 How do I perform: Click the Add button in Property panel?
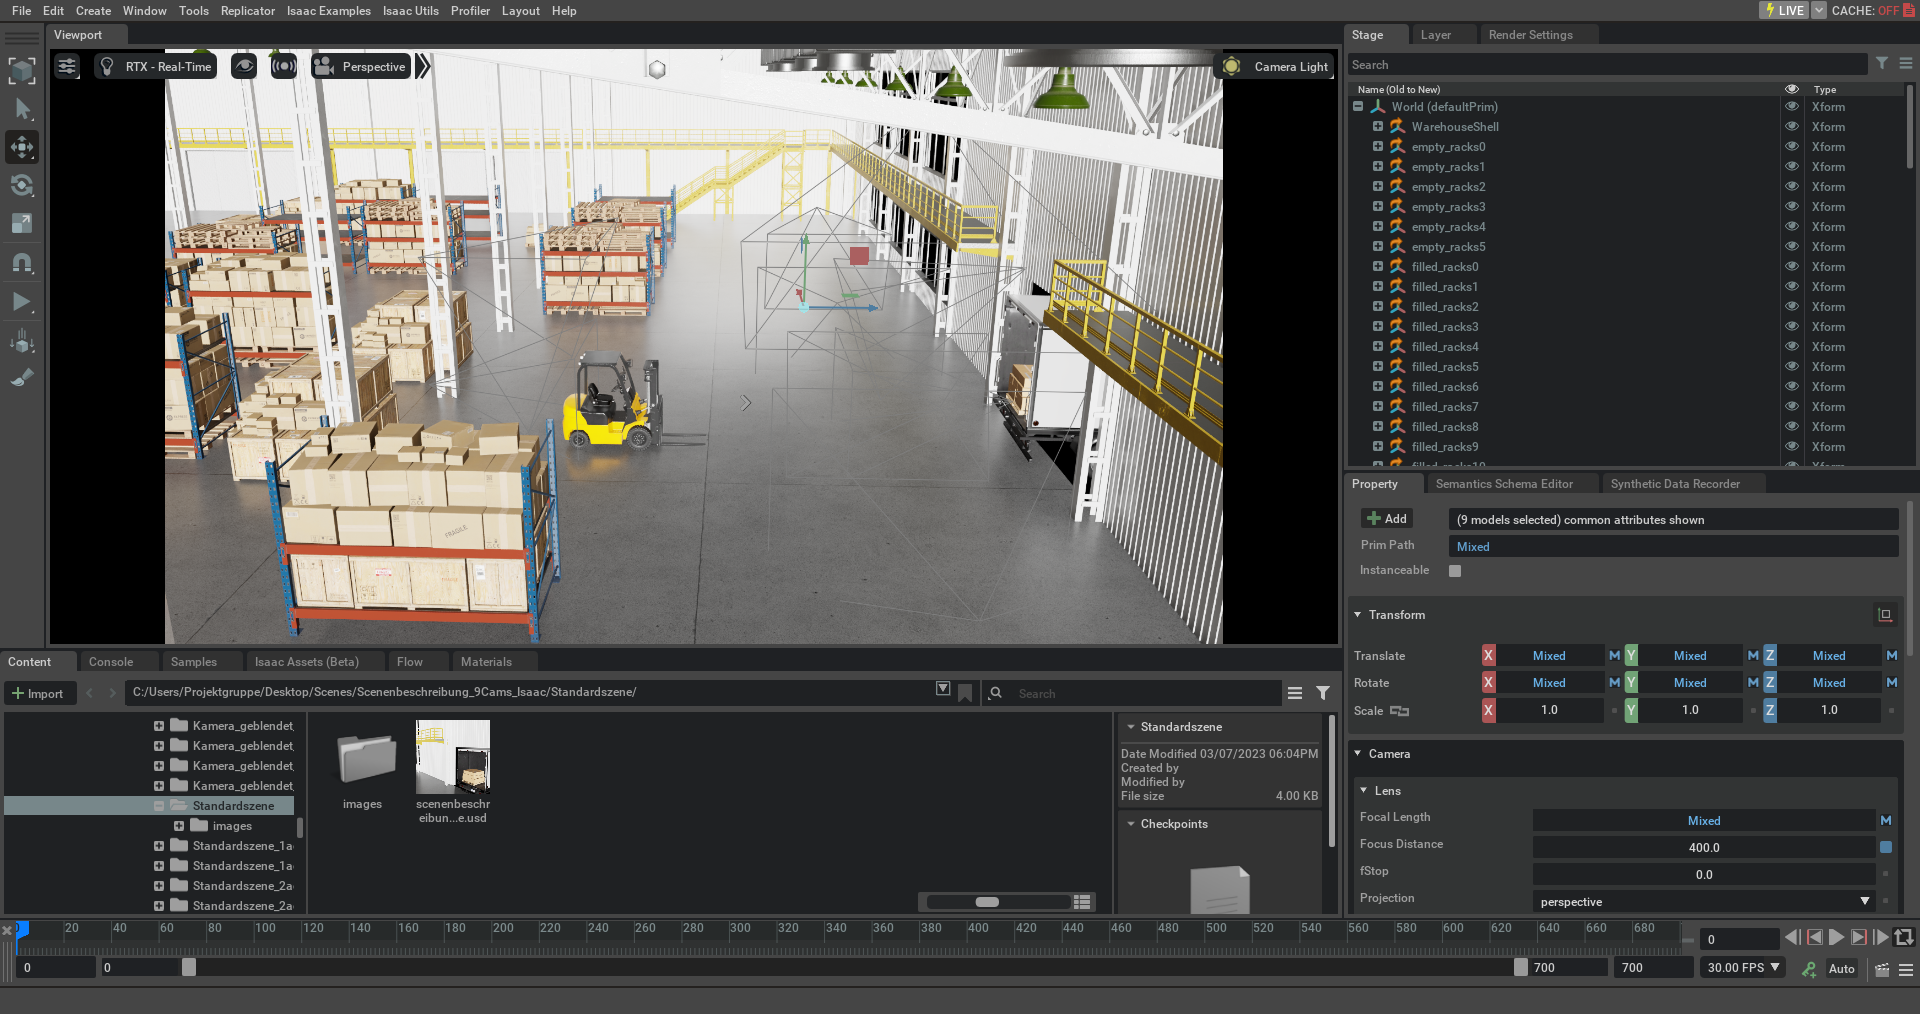pyautogui.click(x=1387, y=519)
